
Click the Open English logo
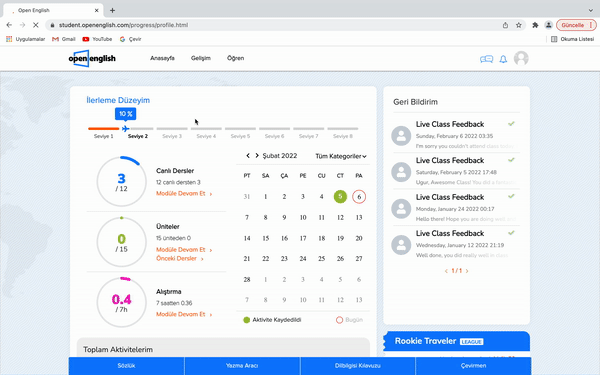[x=92, y=59]
